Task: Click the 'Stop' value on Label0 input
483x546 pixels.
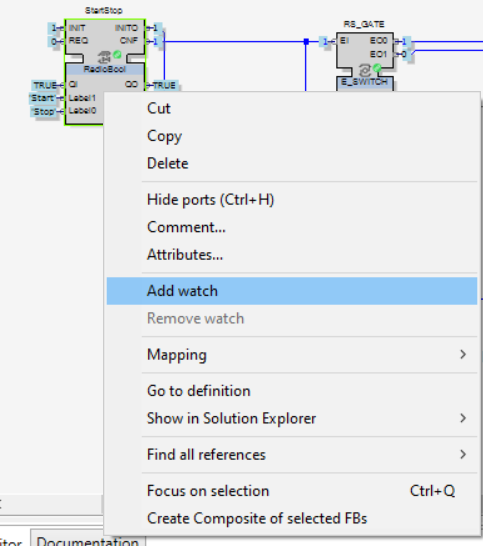Action: click(43, 112)
